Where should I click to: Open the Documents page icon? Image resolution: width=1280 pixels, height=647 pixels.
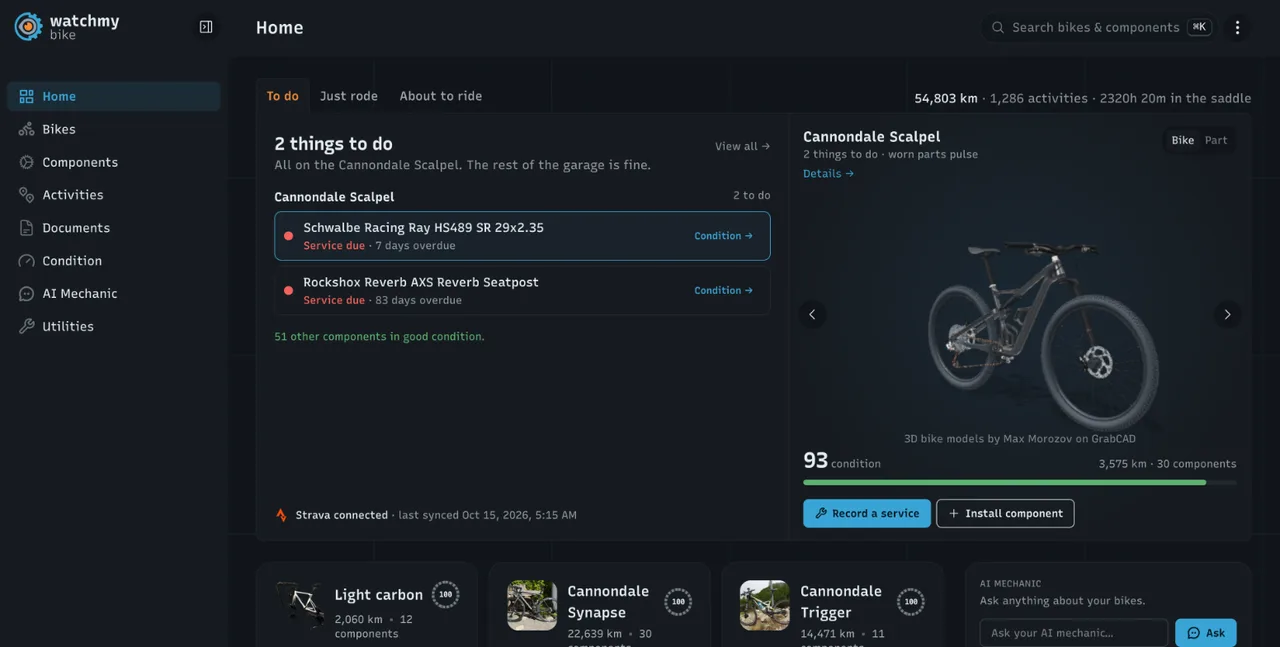click(27, 228)
